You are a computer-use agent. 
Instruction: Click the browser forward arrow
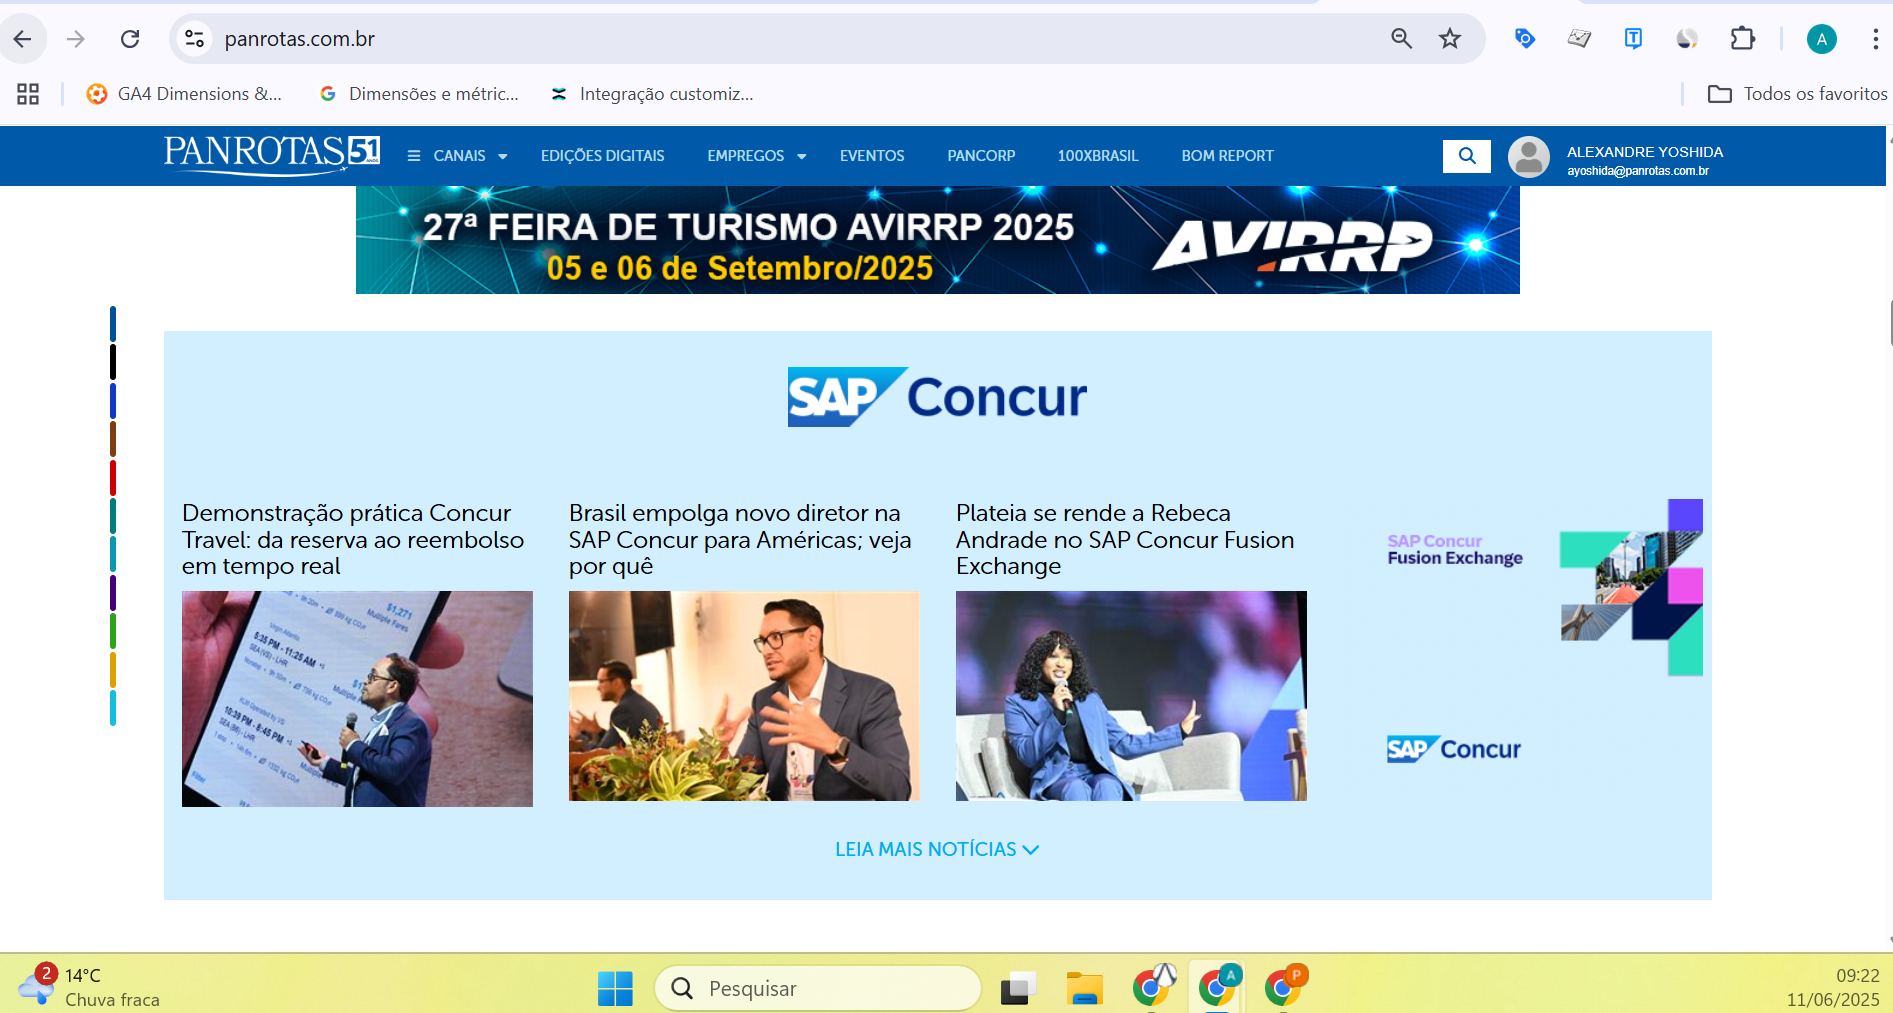click(76, 39)
